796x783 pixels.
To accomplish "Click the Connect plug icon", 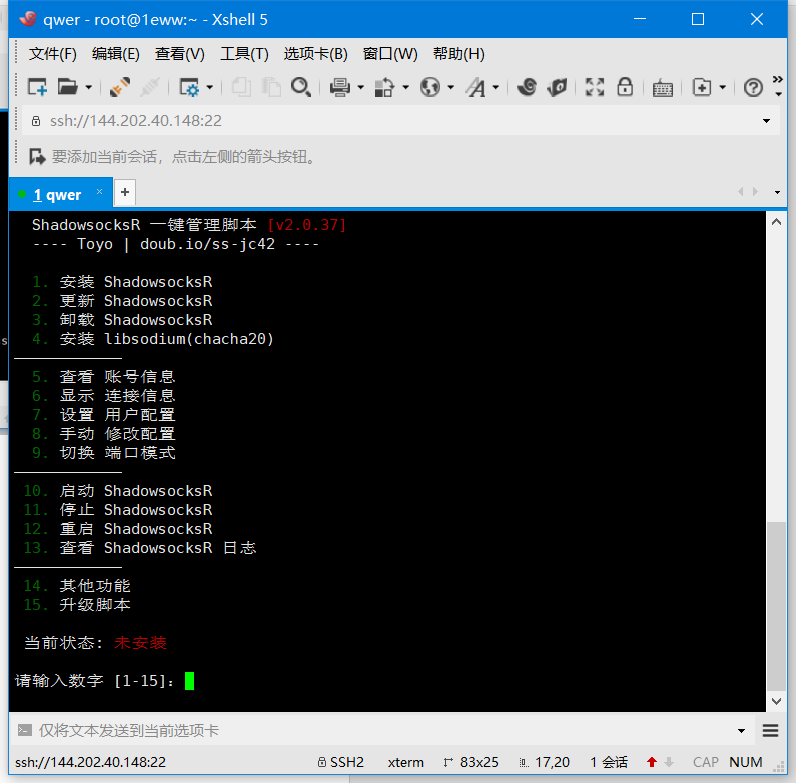I will [120, 87].
